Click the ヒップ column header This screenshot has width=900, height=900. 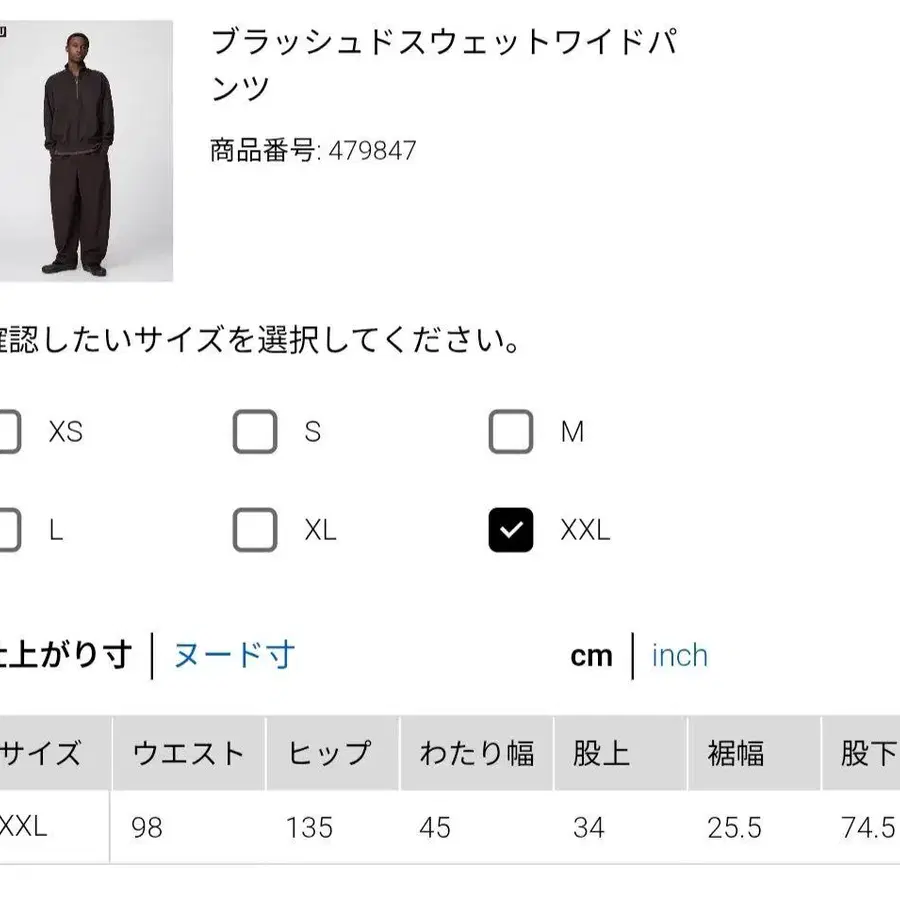(x=331, y=753)
